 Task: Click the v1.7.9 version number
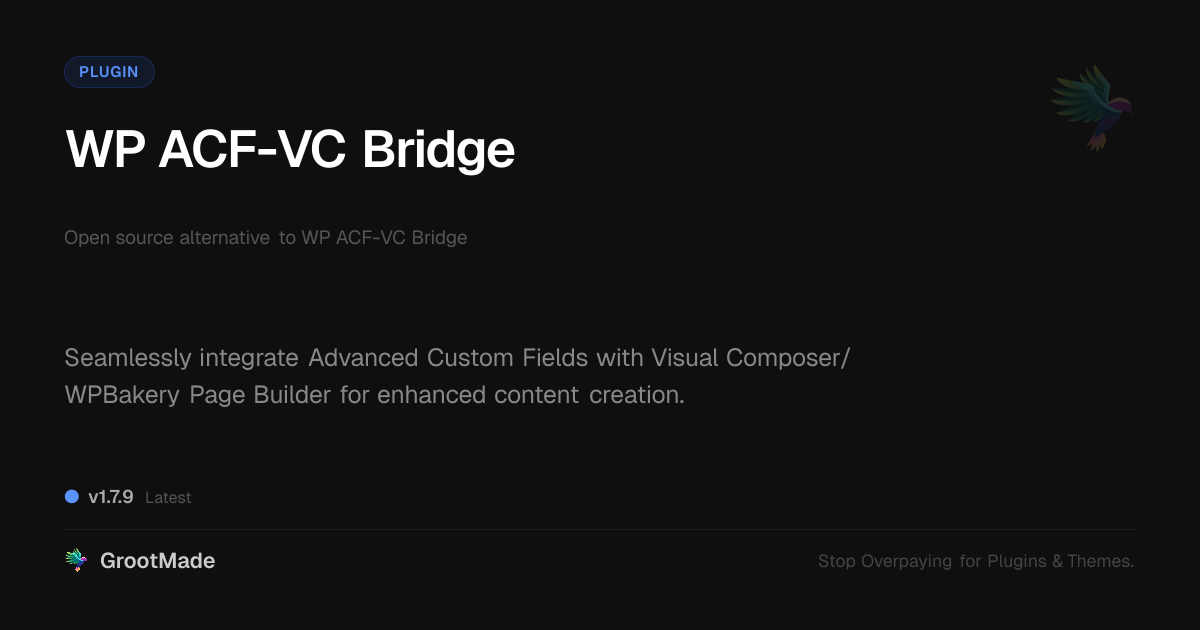(x=111, y=497)
